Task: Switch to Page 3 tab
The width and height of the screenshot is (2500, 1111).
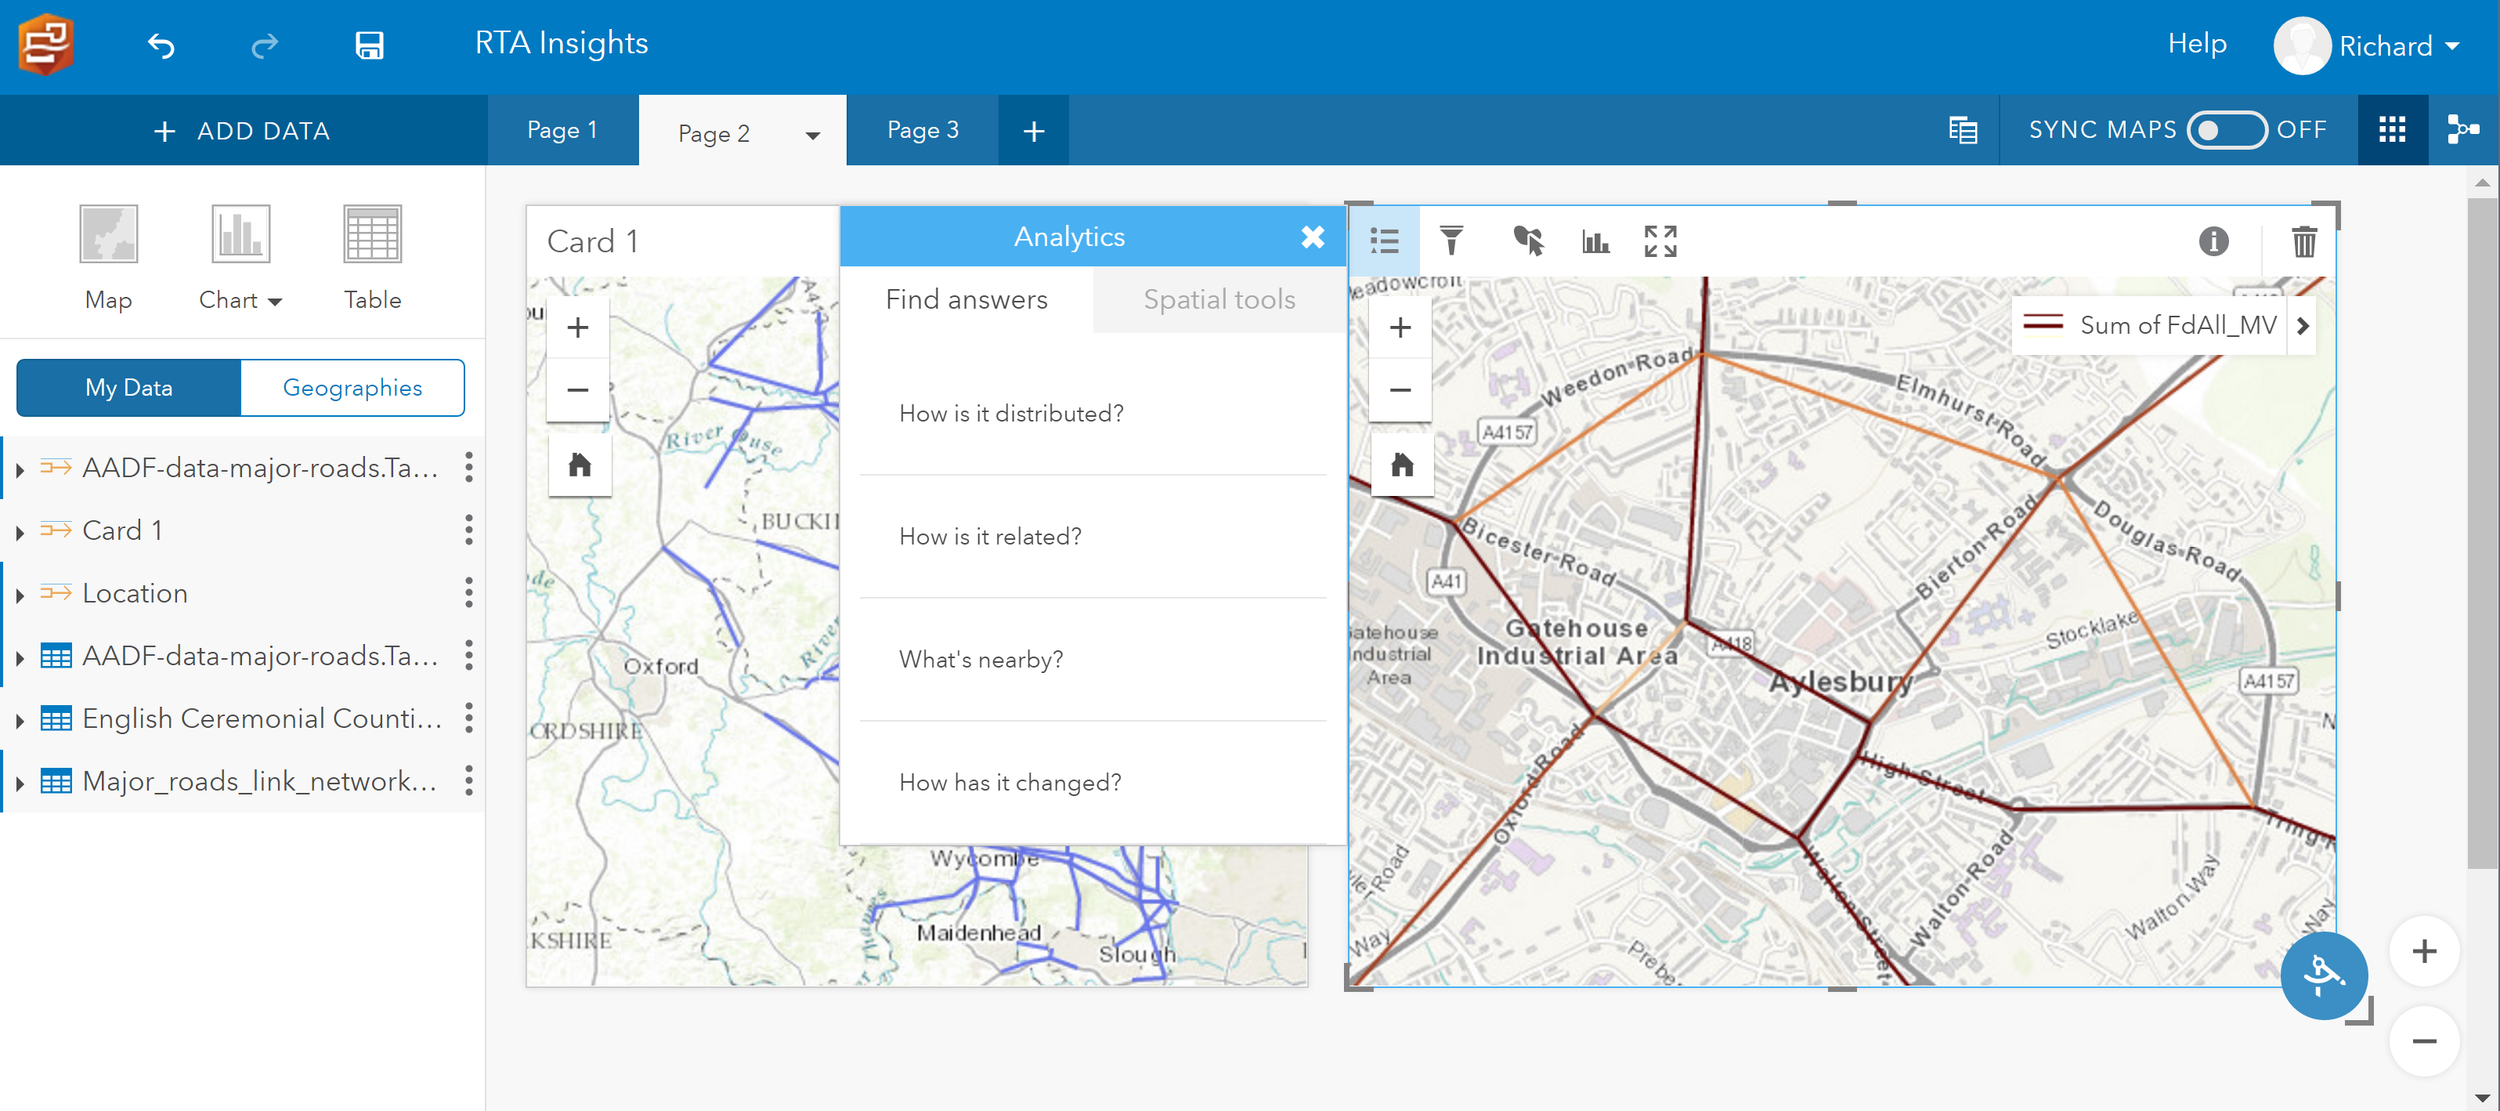Action: point(922,130)
